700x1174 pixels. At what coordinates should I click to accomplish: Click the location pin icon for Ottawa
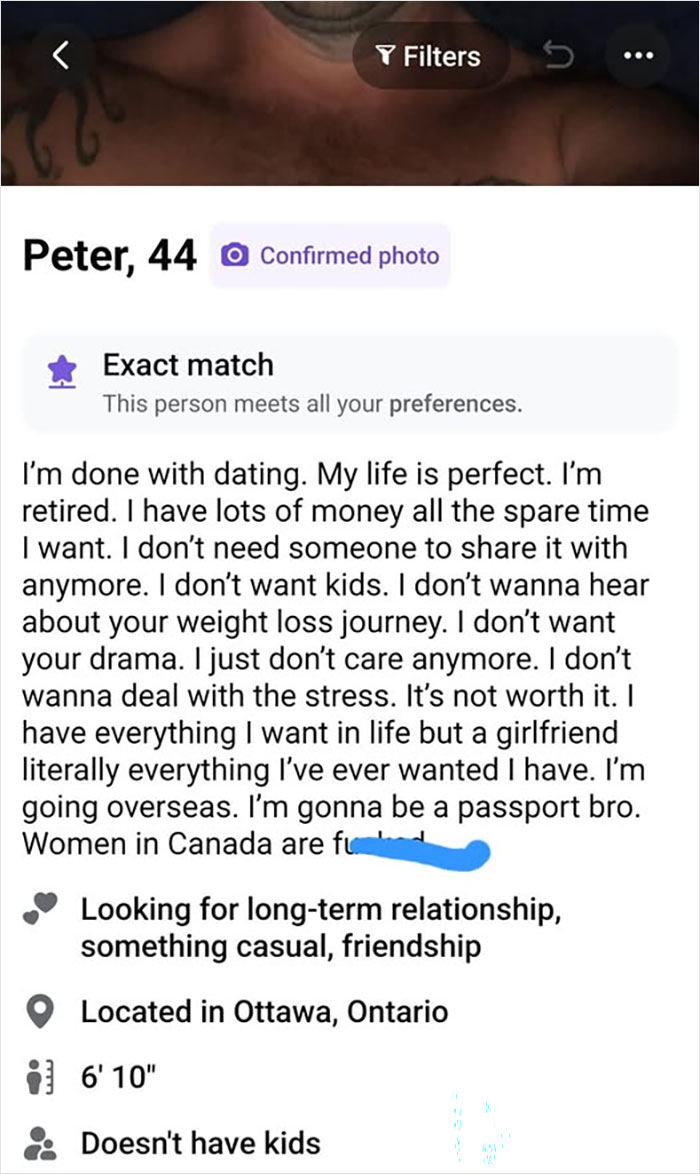(42, 1011)
